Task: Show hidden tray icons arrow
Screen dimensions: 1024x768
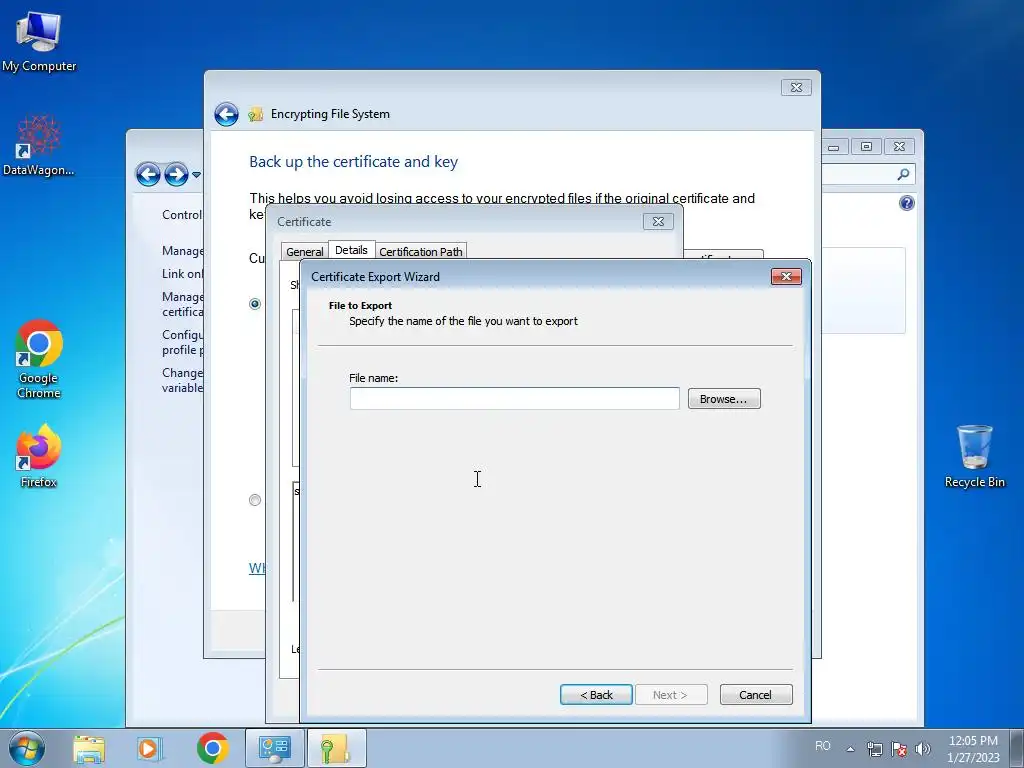Action: (x=850, y=749)
